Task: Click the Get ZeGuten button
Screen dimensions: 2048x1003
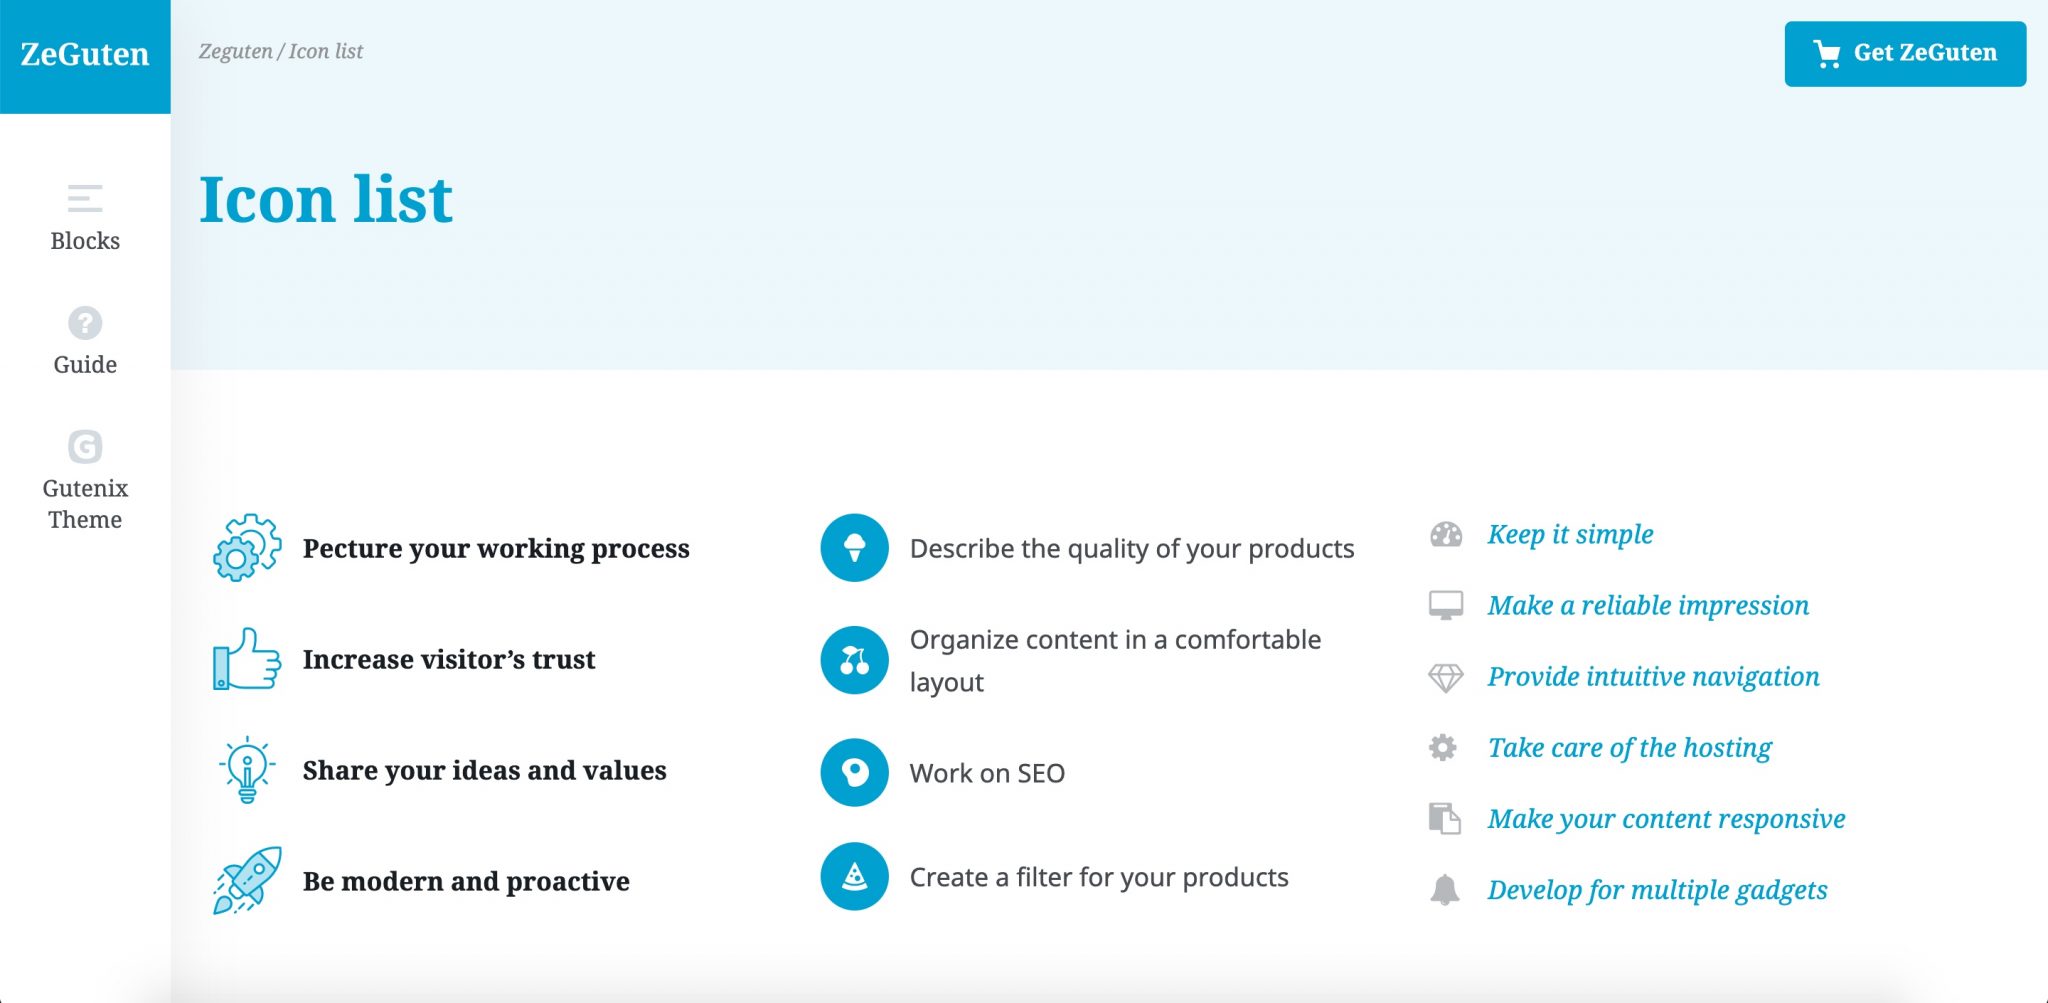Action: tap(1905, 53)
